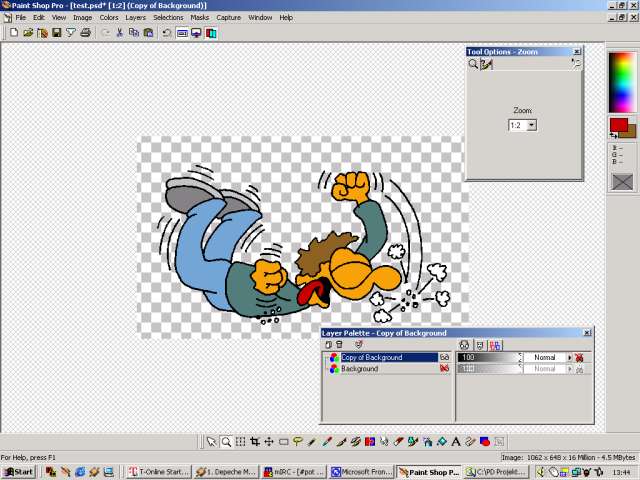This screenshot has height=480, width=640.
Task: Create a new image from toolbar
Action: point(13,33)
